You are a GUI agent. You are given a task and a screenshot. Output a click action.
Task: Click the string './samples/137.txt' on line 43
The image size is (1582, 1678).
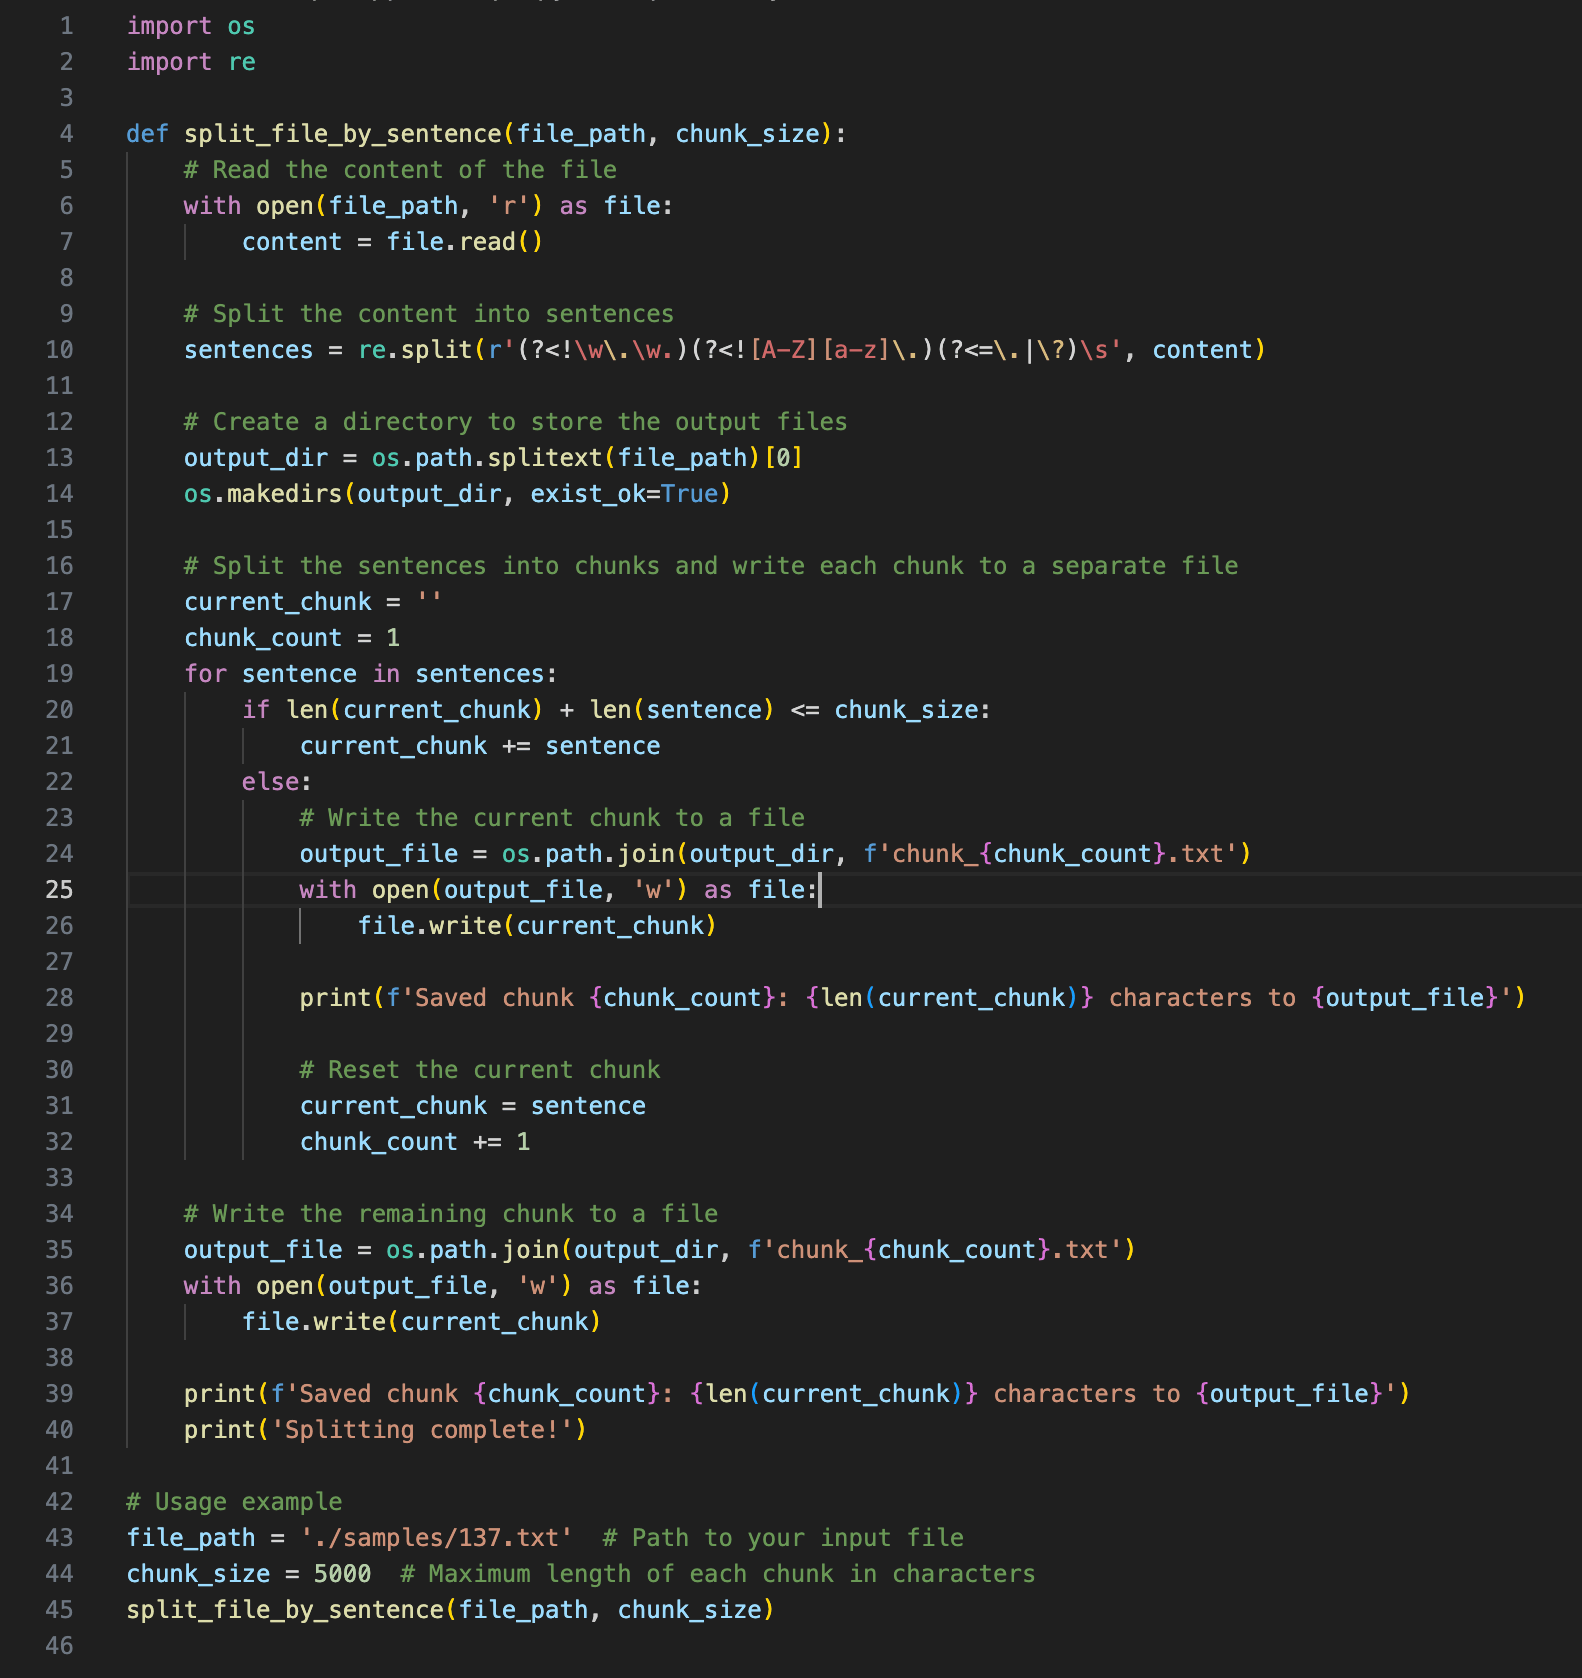[436, 1538]
